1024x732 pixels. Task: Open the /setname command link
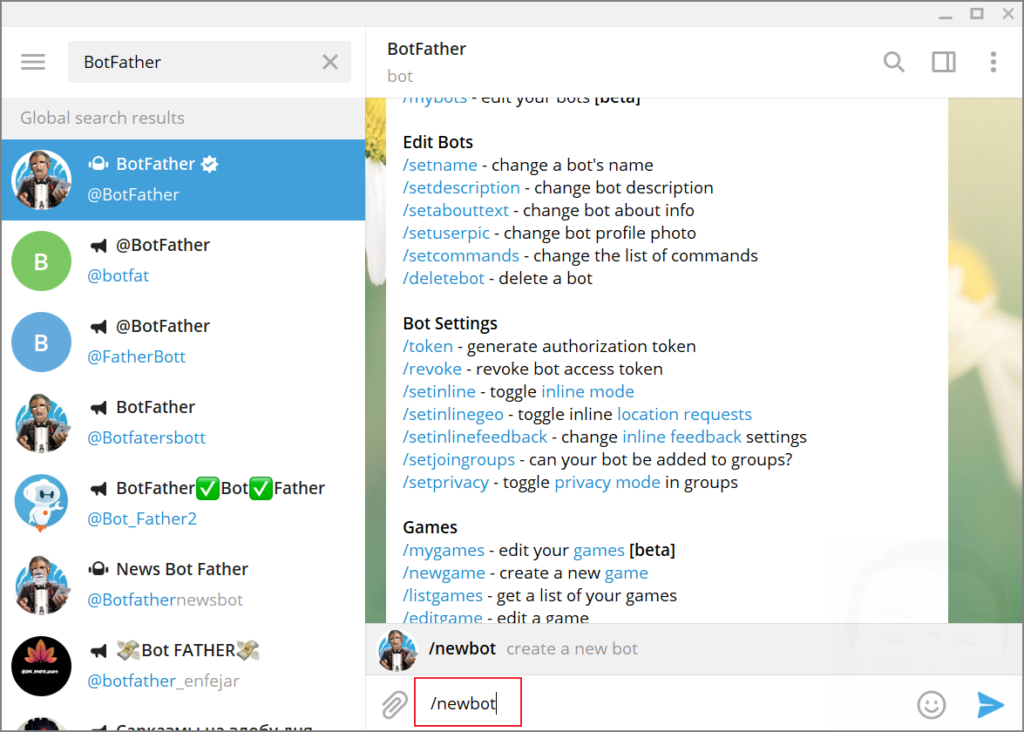(x=440, y=164)
